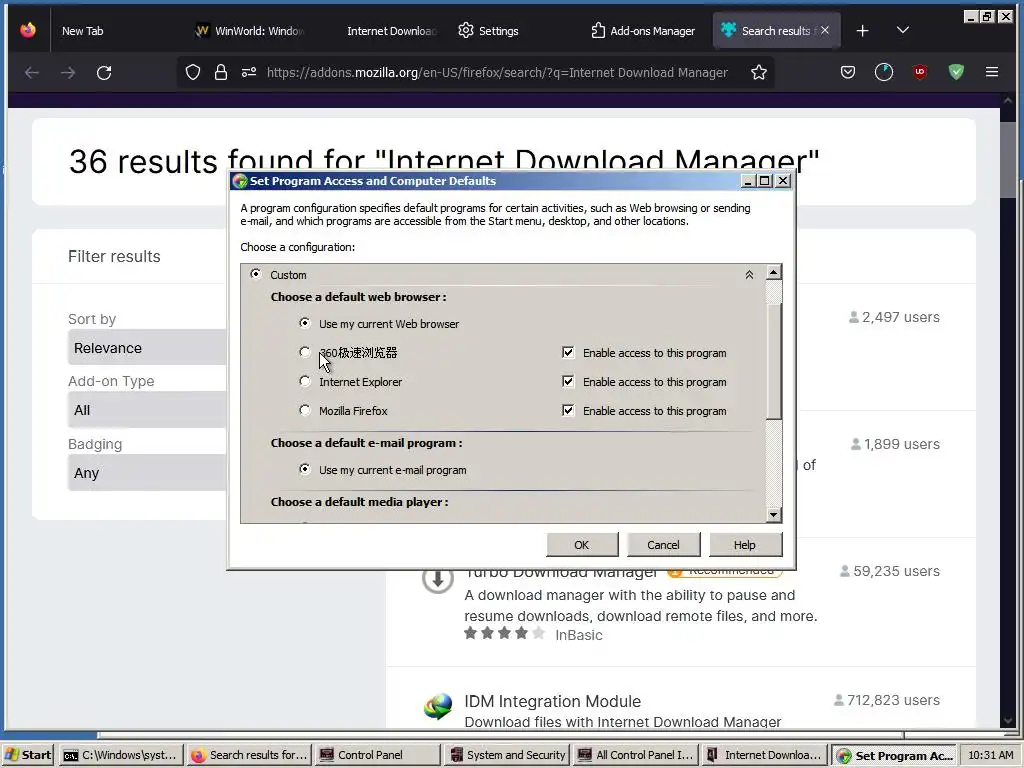Click the IDM Integration Module globe icon
1024x768 pixels.
point(438,707)
